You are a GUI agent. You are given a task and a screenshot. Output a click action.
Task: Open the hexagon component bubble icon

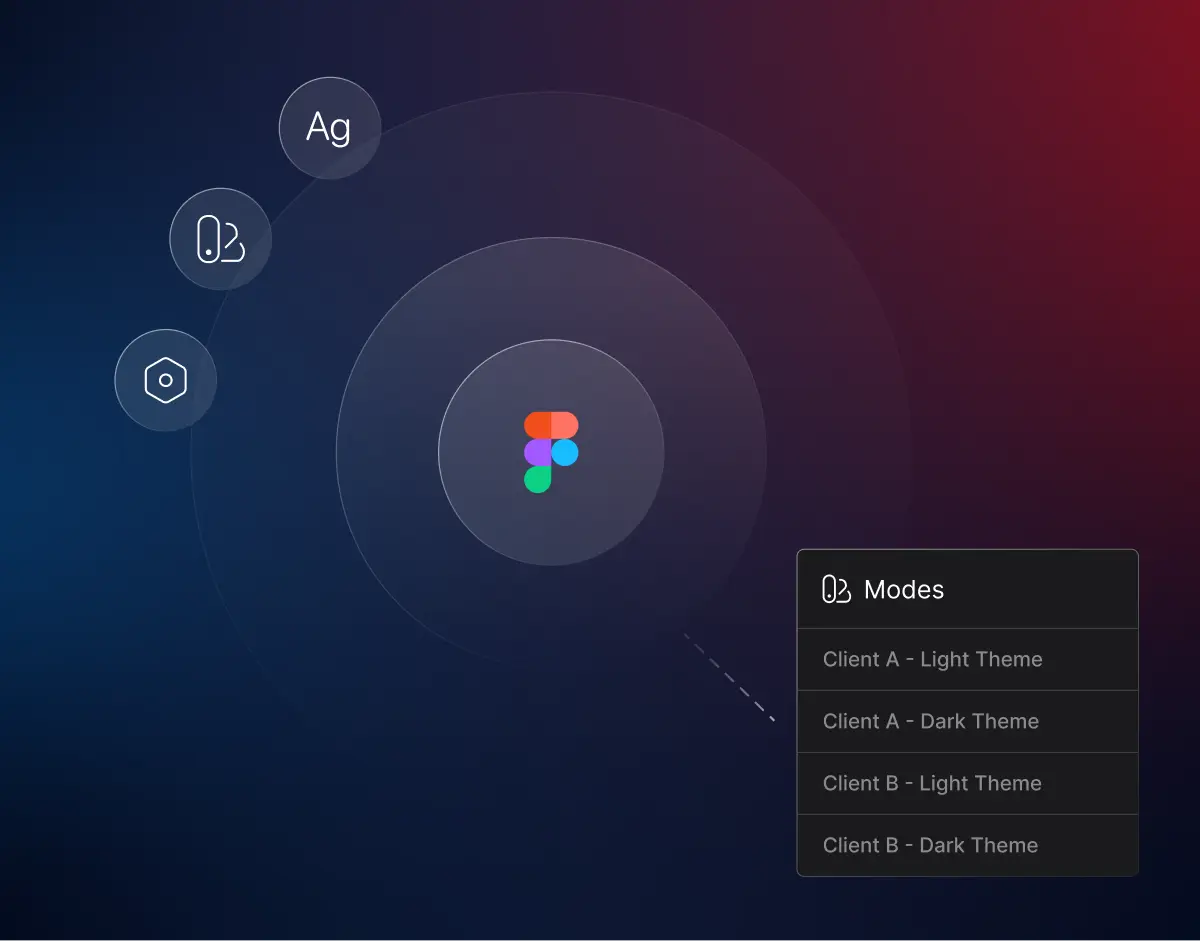pos(166,380)
